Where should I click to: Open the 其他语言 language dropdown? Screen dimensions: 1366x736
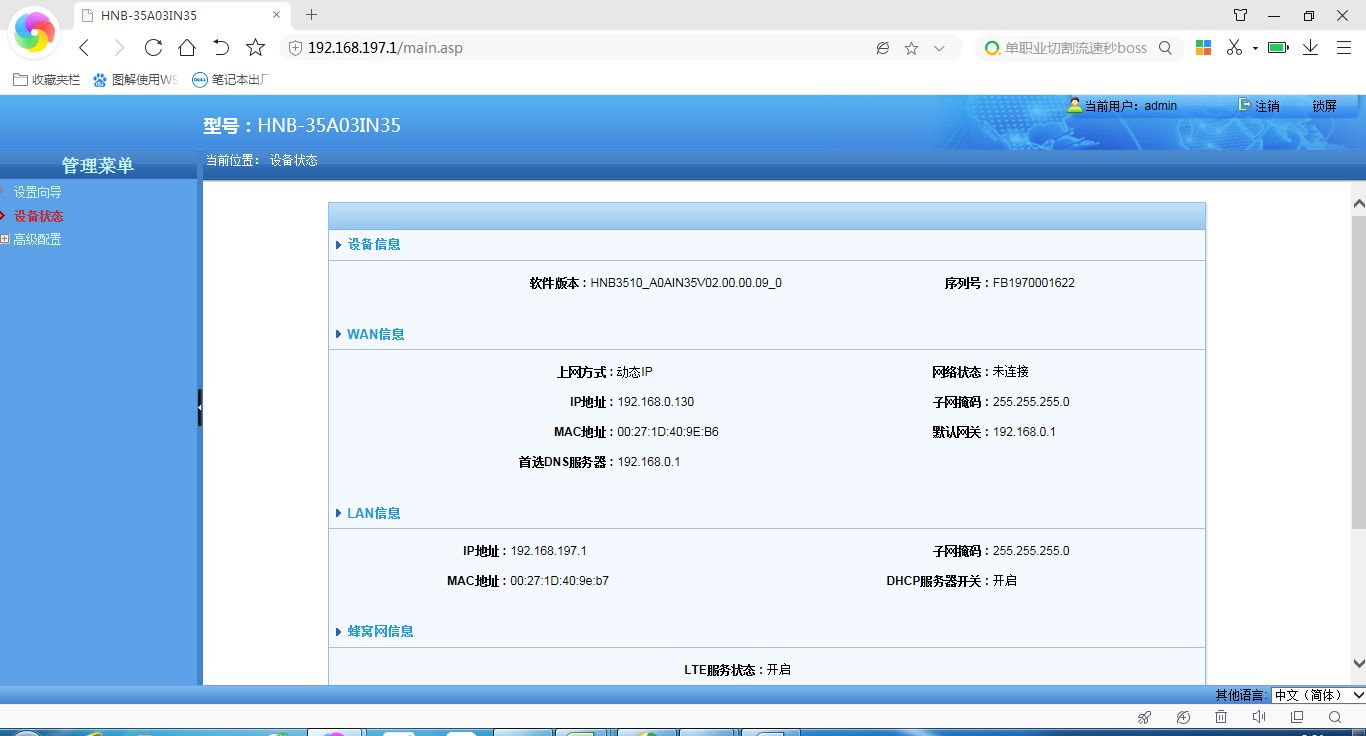tap(1318, 695)
